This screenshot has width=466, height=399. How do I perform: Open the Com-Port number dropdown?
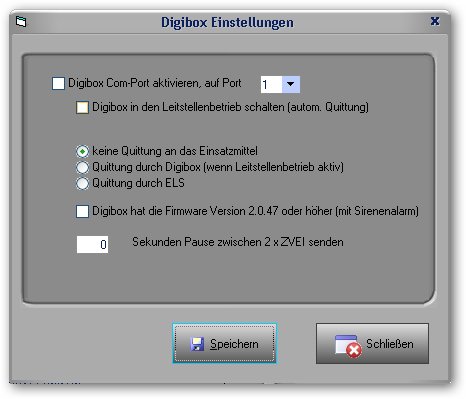(x=291, y=84)
